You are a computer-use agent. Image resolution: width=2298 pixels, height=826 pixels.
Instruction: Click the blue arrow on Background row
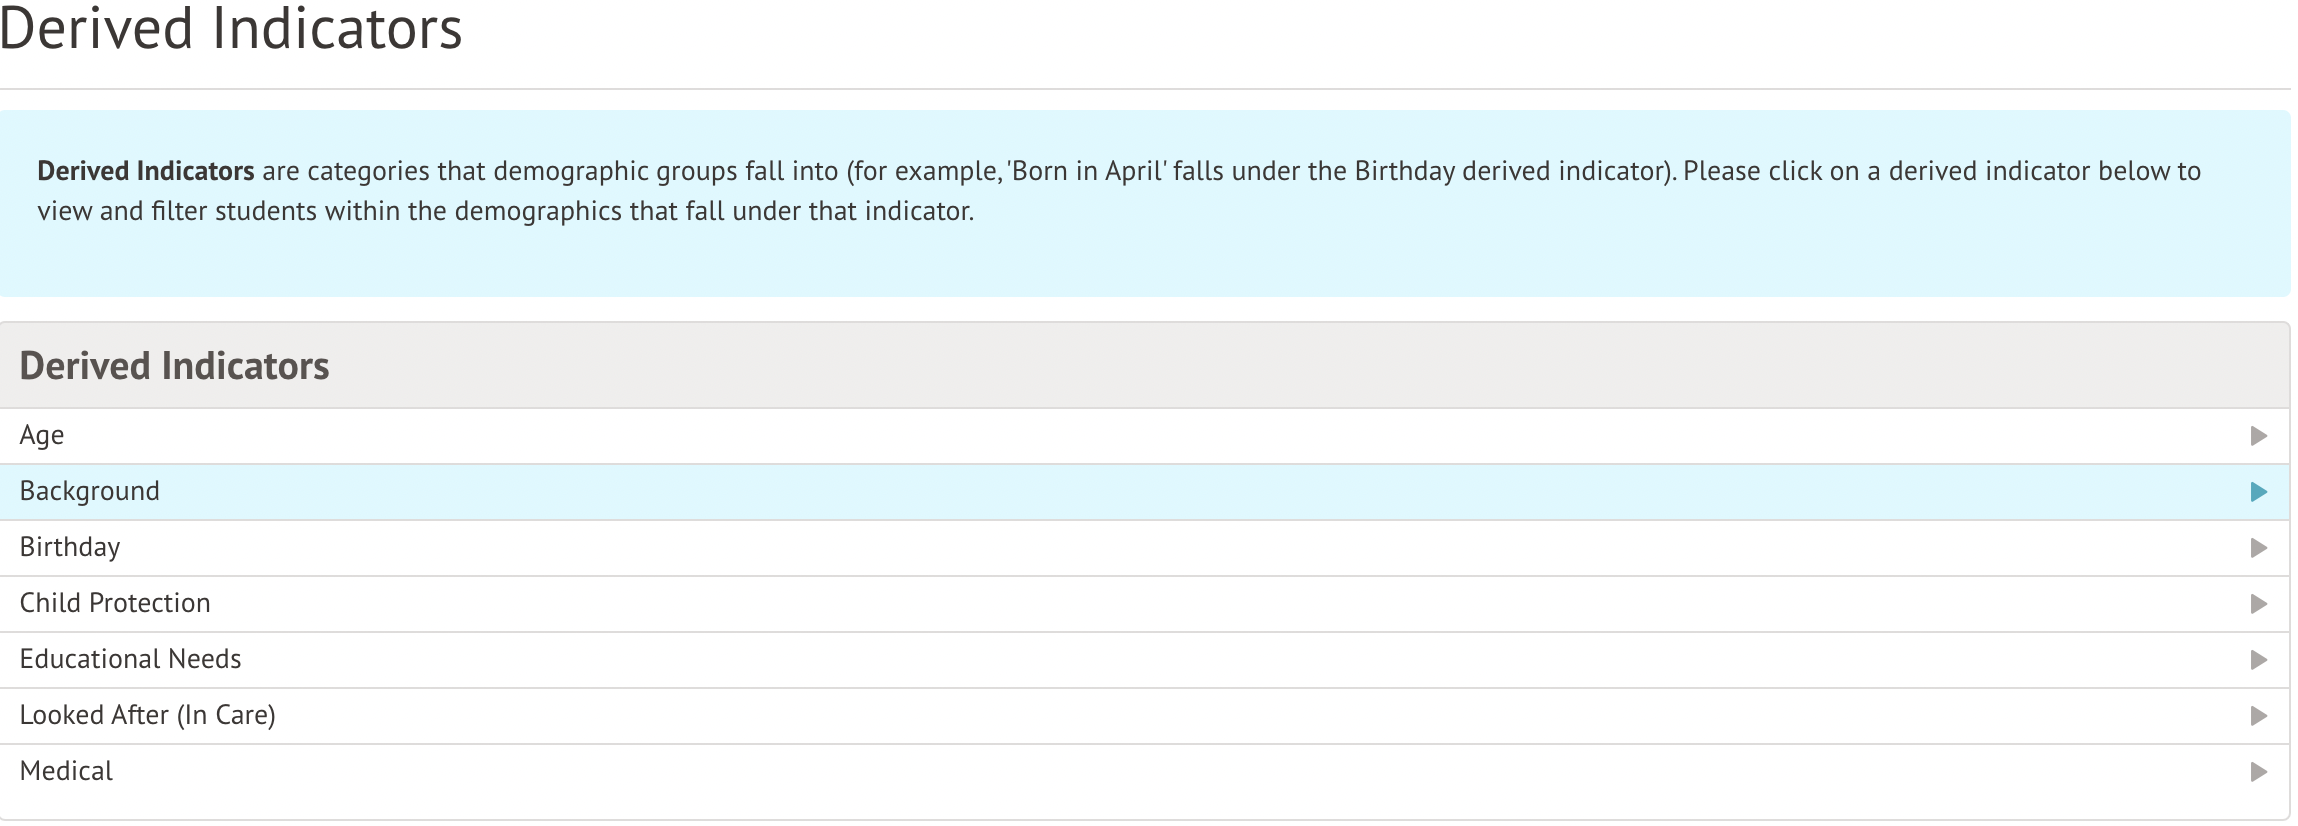coord(2258,492)
